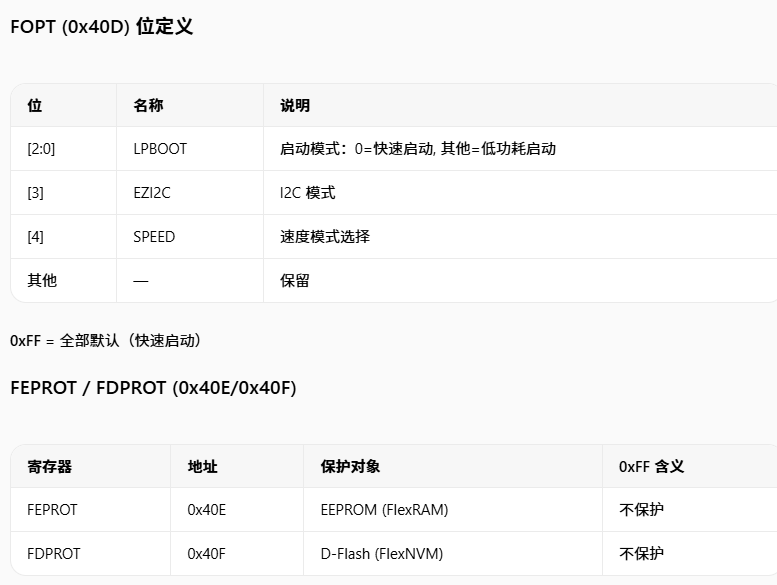Click the D-Flash (FlexNVM) cell

click(x=382, y=554)
